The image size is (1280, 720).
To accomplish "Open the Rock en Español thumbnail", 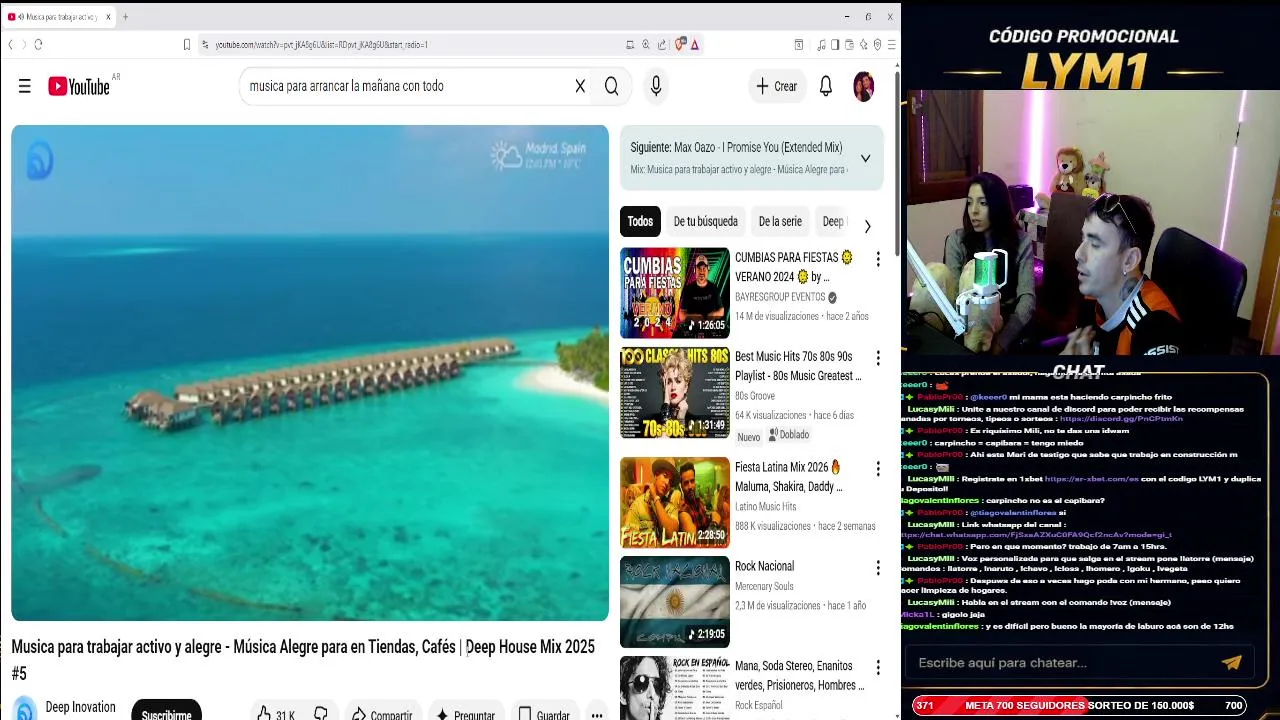I will point(675,688).
